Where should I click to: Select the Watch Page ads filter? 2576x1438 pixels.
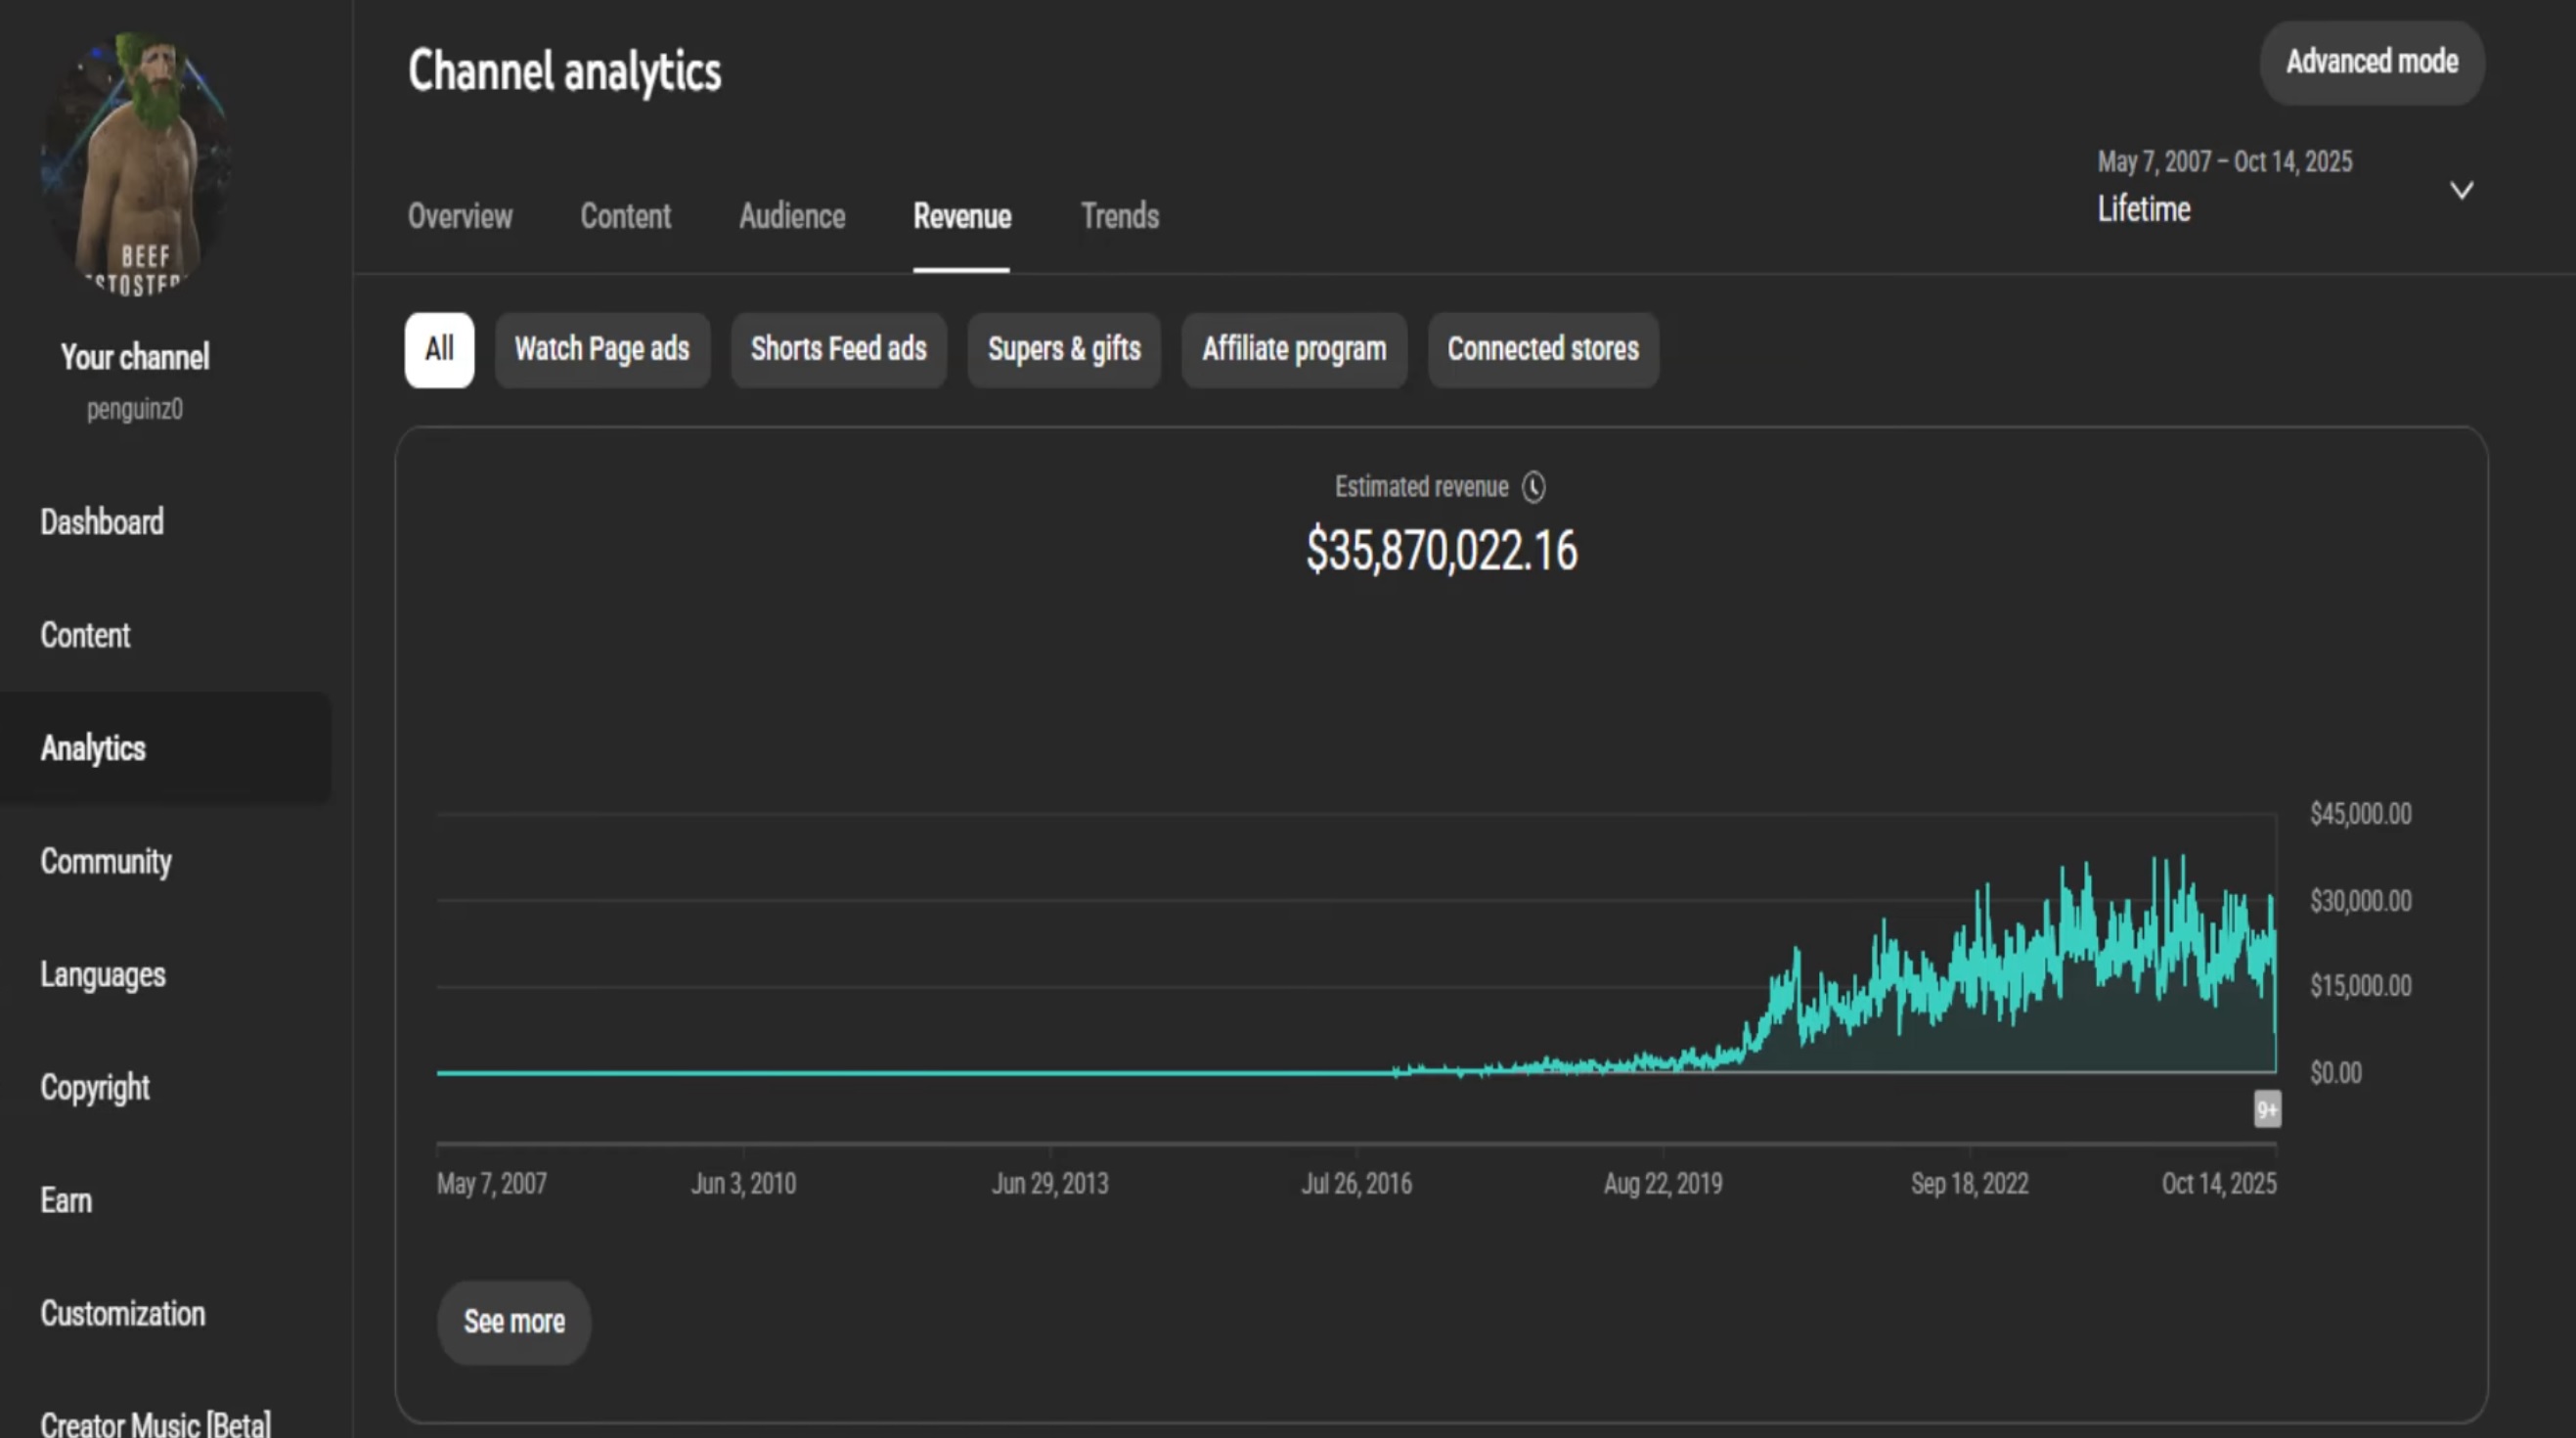pos(602,349)
